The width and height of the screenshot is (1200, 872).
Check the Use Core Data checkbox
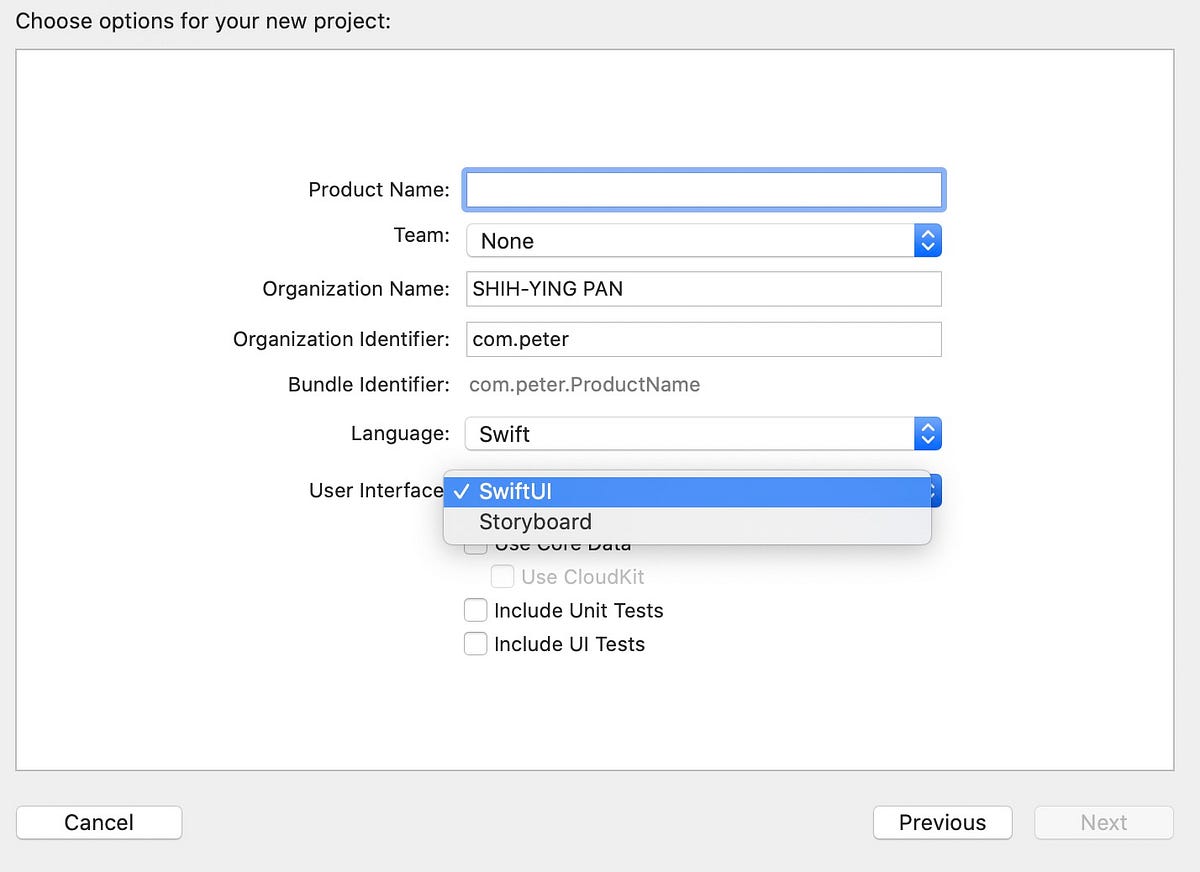click(475, 543)
